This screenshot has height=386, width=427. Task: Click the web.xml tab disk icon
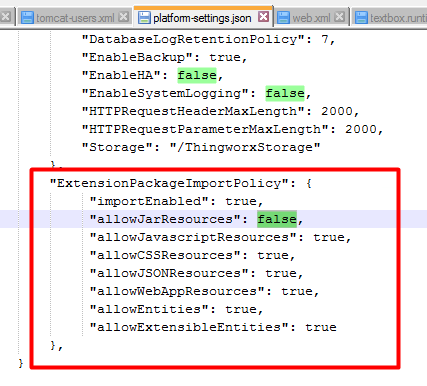pyautogui.click(x=283, y=17)
